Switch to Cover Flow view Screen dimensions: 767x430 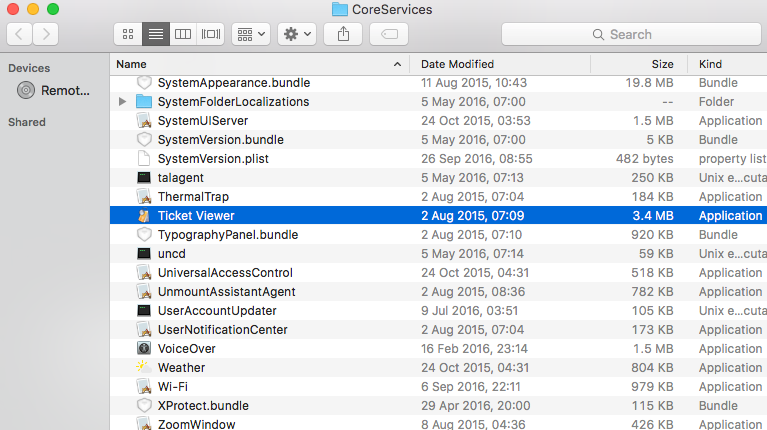[x=210, y=34]
